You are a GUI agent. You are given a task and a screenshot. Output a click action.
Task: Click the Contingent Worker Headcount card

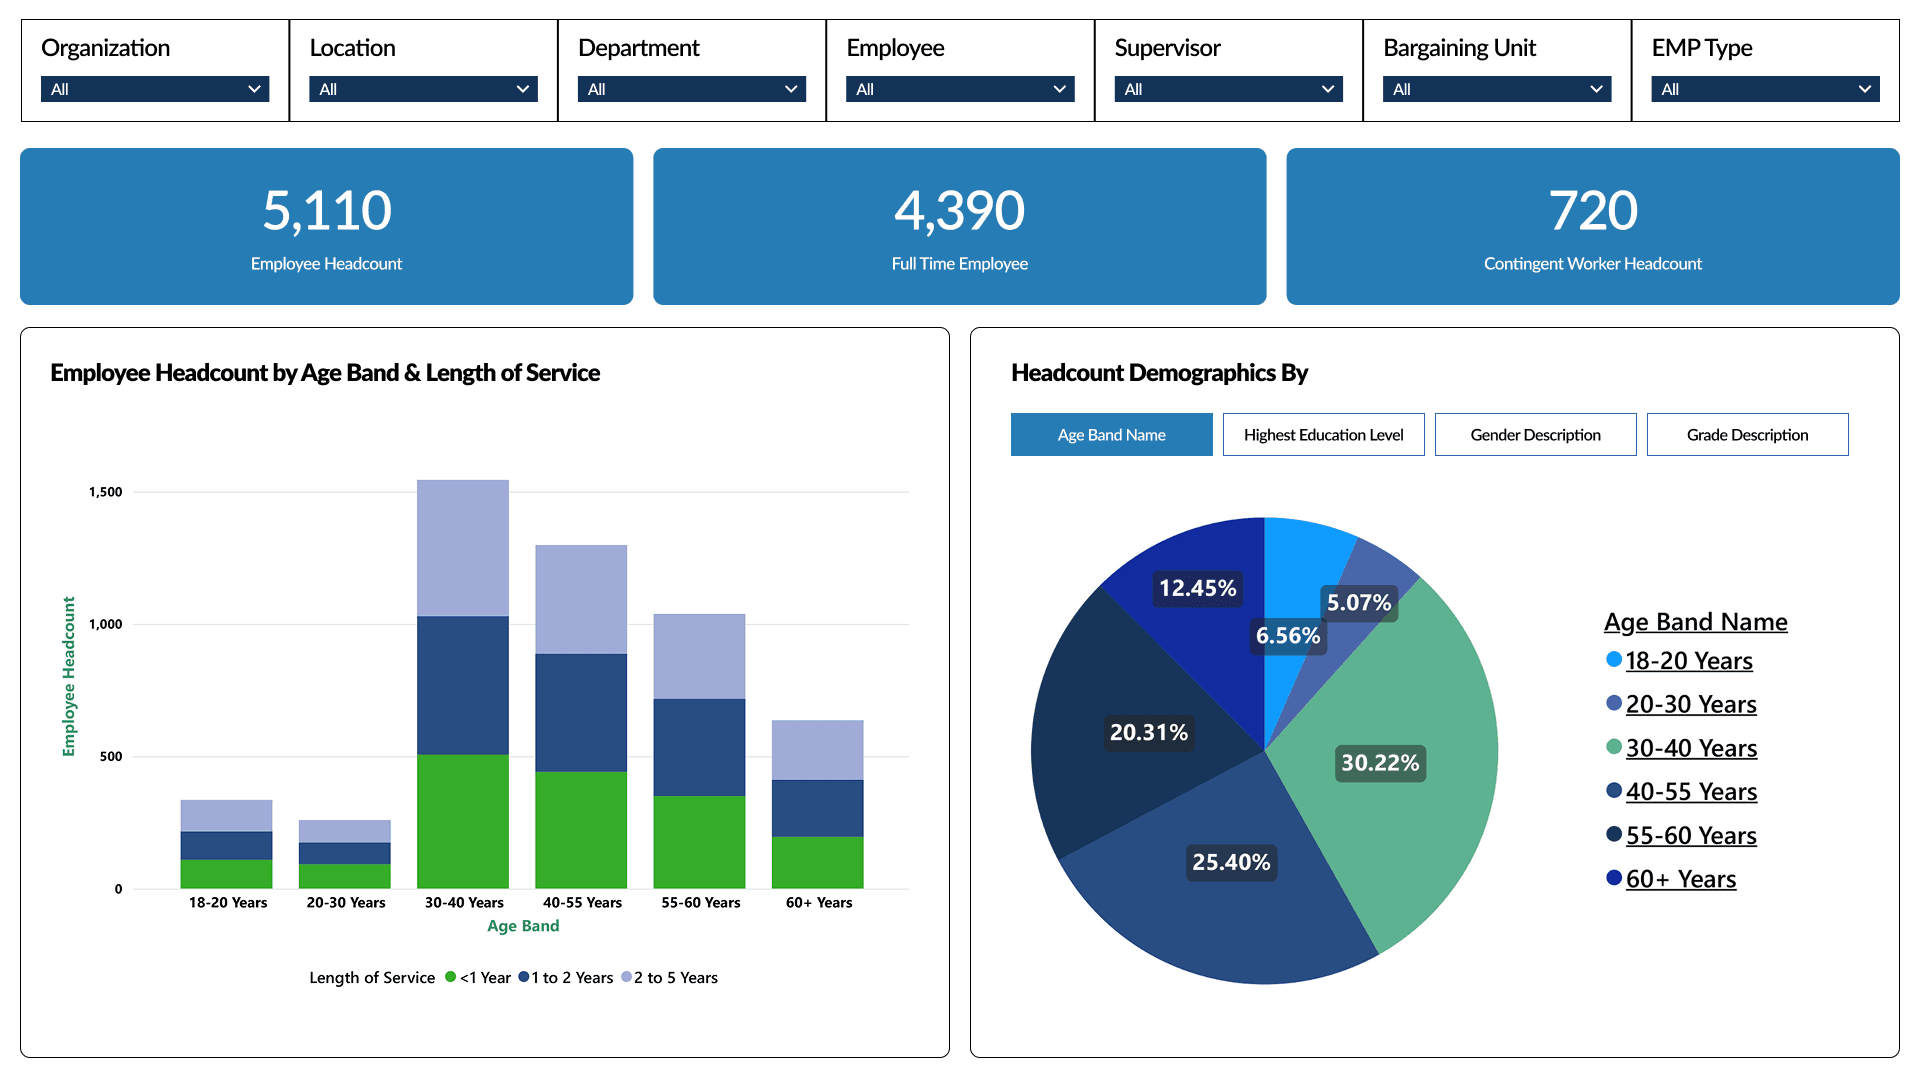pyautogui.click(x=1592, y=227)
